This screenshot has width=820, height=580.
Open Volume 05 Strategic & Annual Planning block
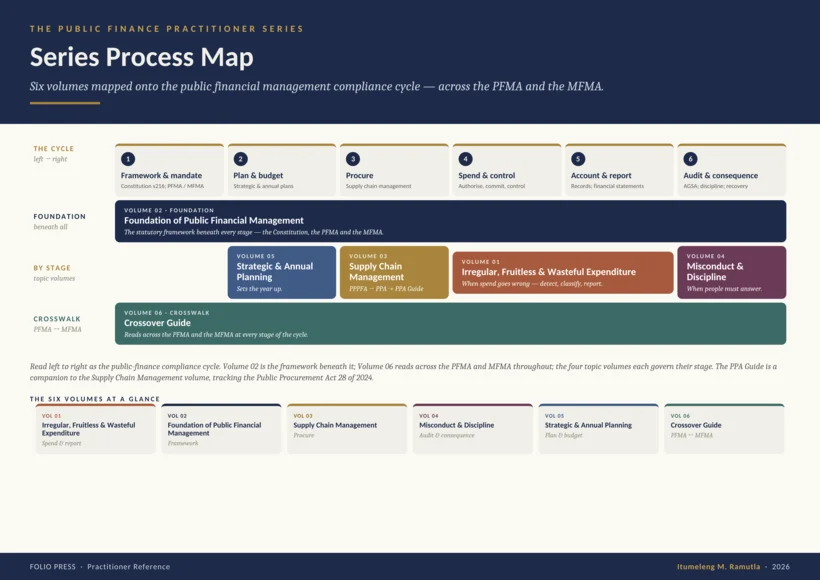point(282,272)
